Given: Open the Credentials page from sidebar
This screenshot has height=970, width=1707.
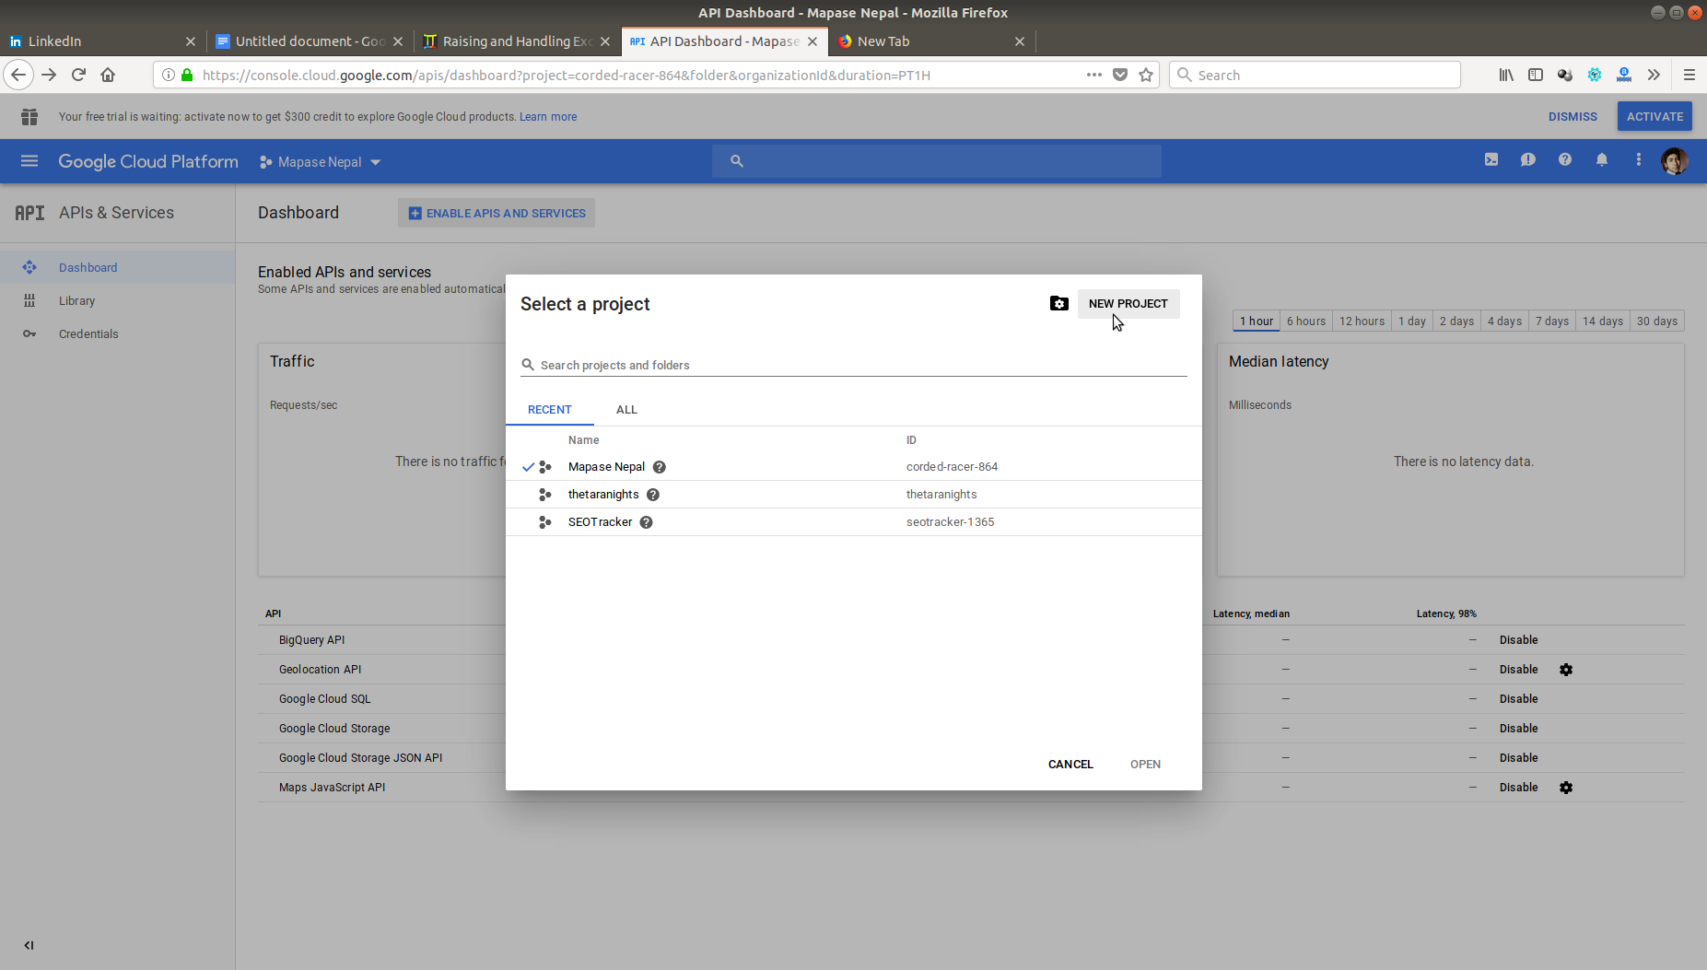Looking at the screenshot, I should 88,333.
